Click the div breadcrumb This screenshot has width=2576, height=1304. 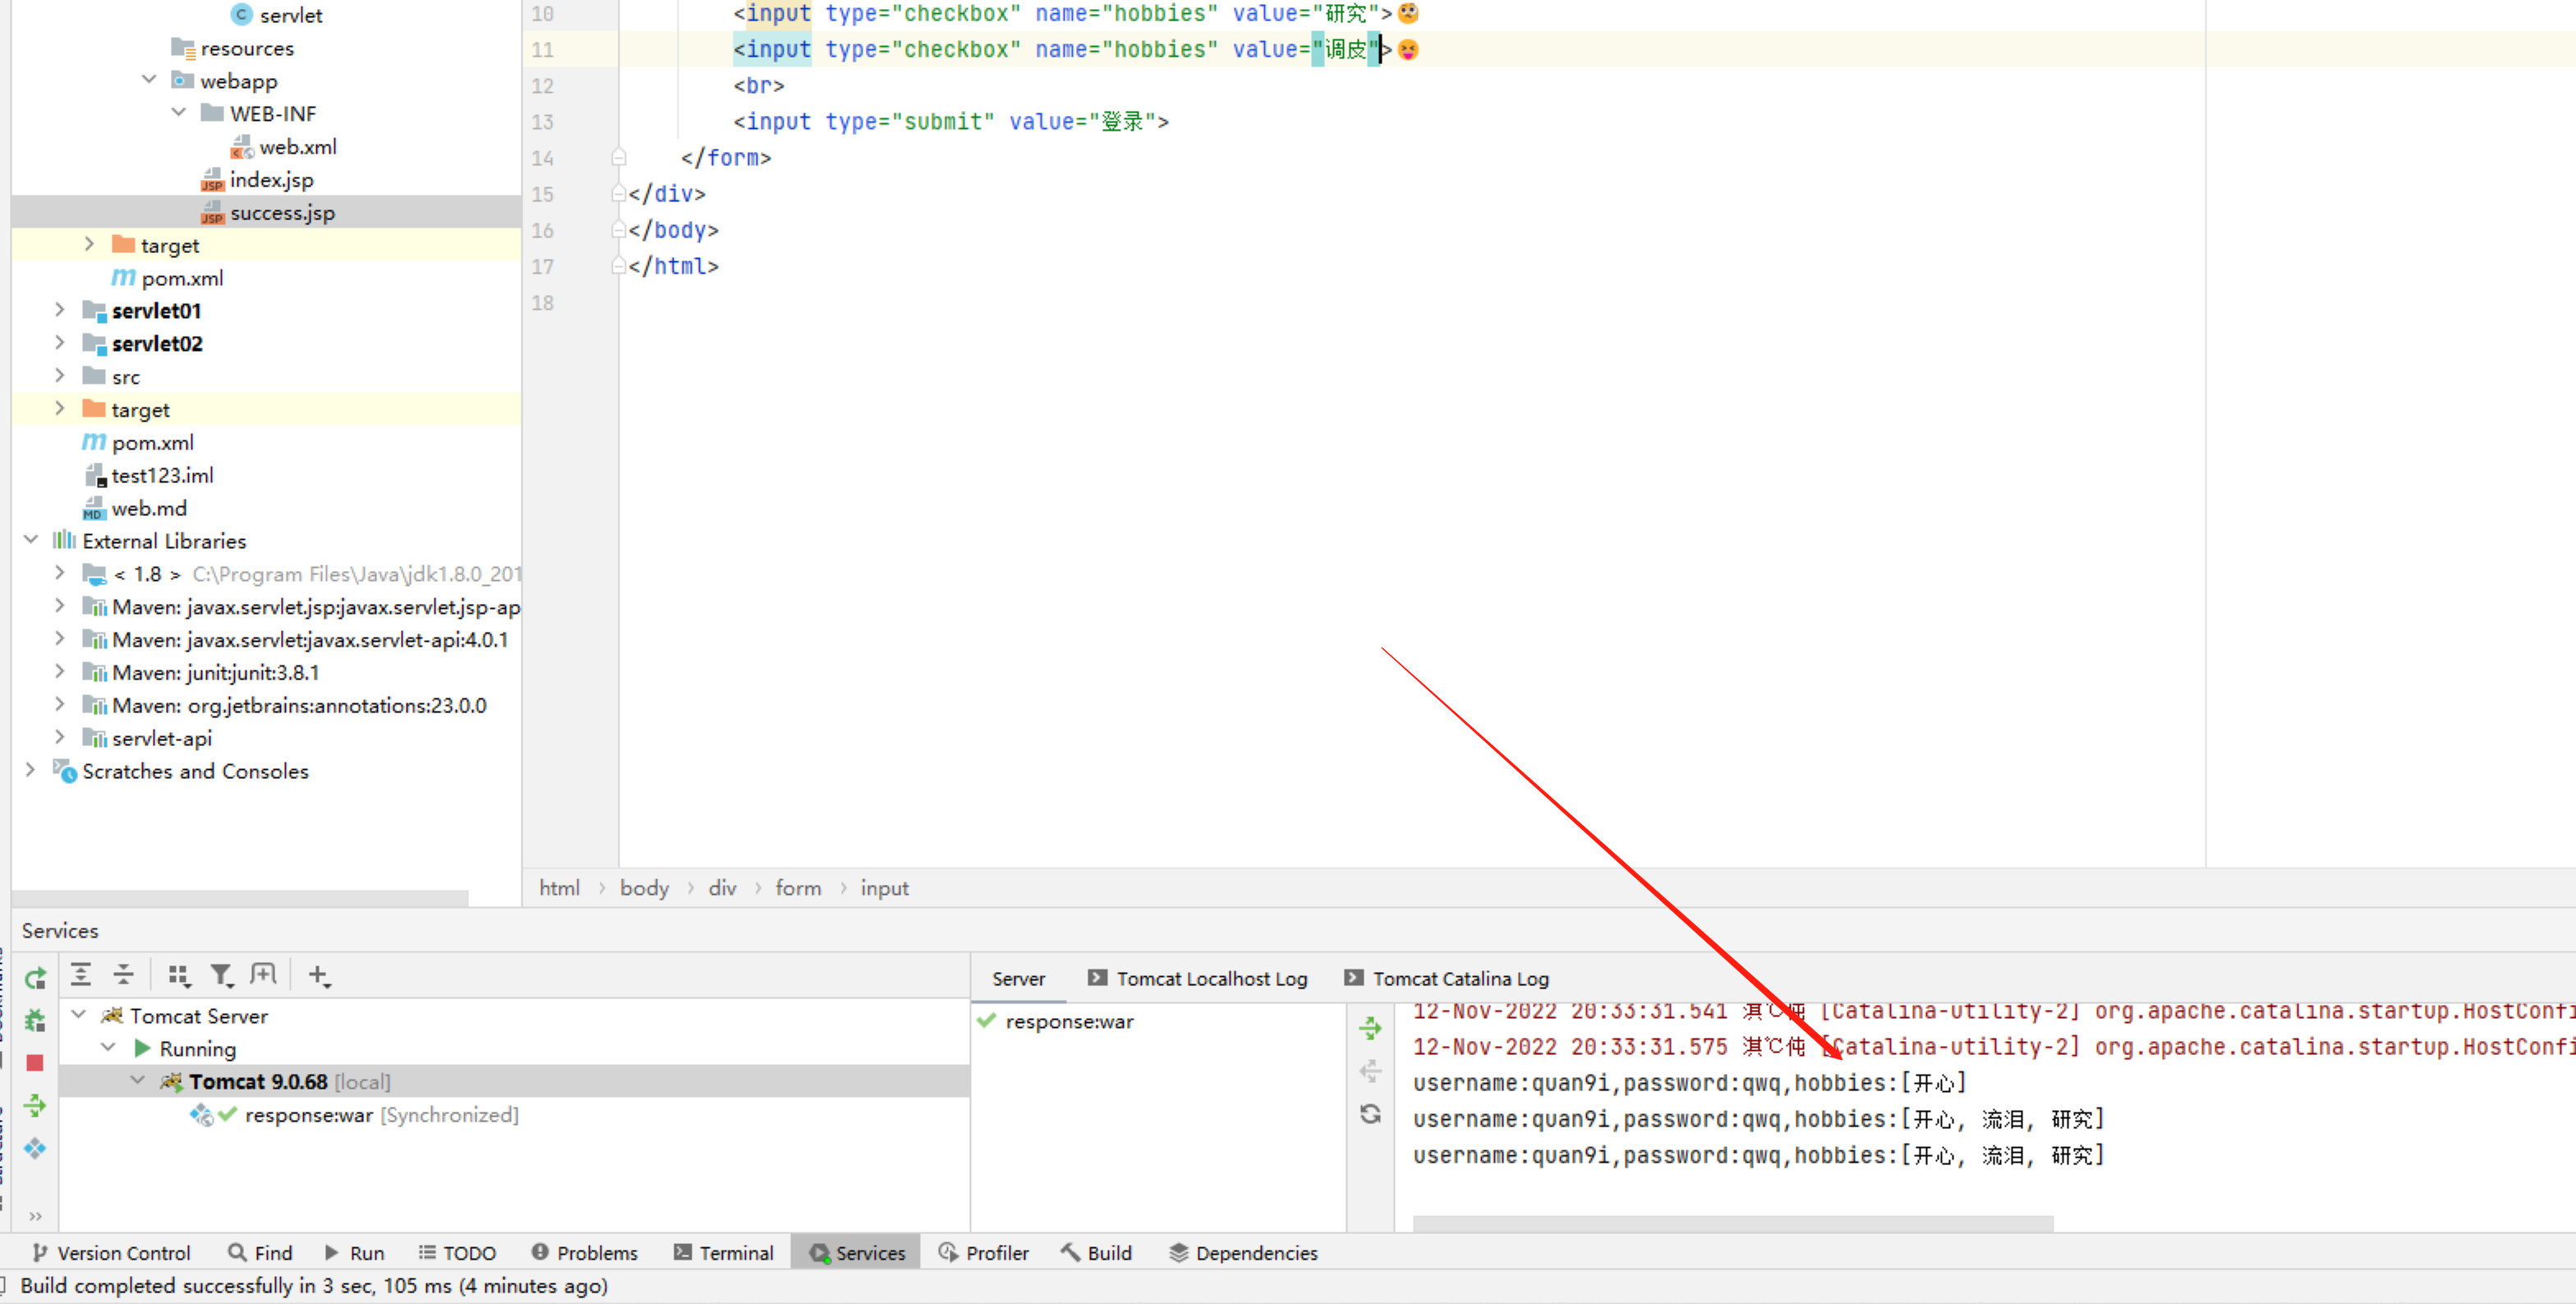(722, 888)
